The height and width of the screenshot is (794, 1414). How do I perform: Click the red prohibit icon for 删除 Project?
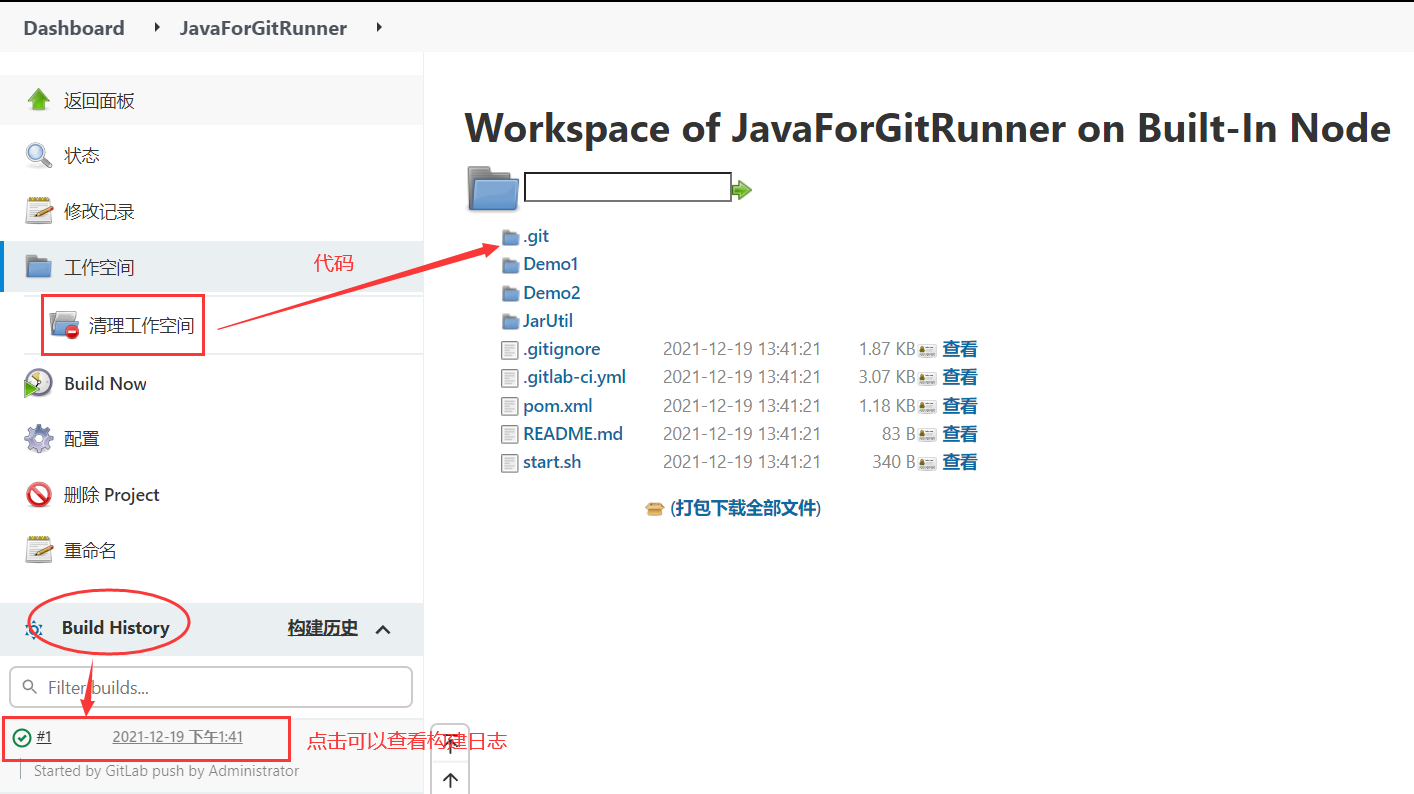pos(38,494)
